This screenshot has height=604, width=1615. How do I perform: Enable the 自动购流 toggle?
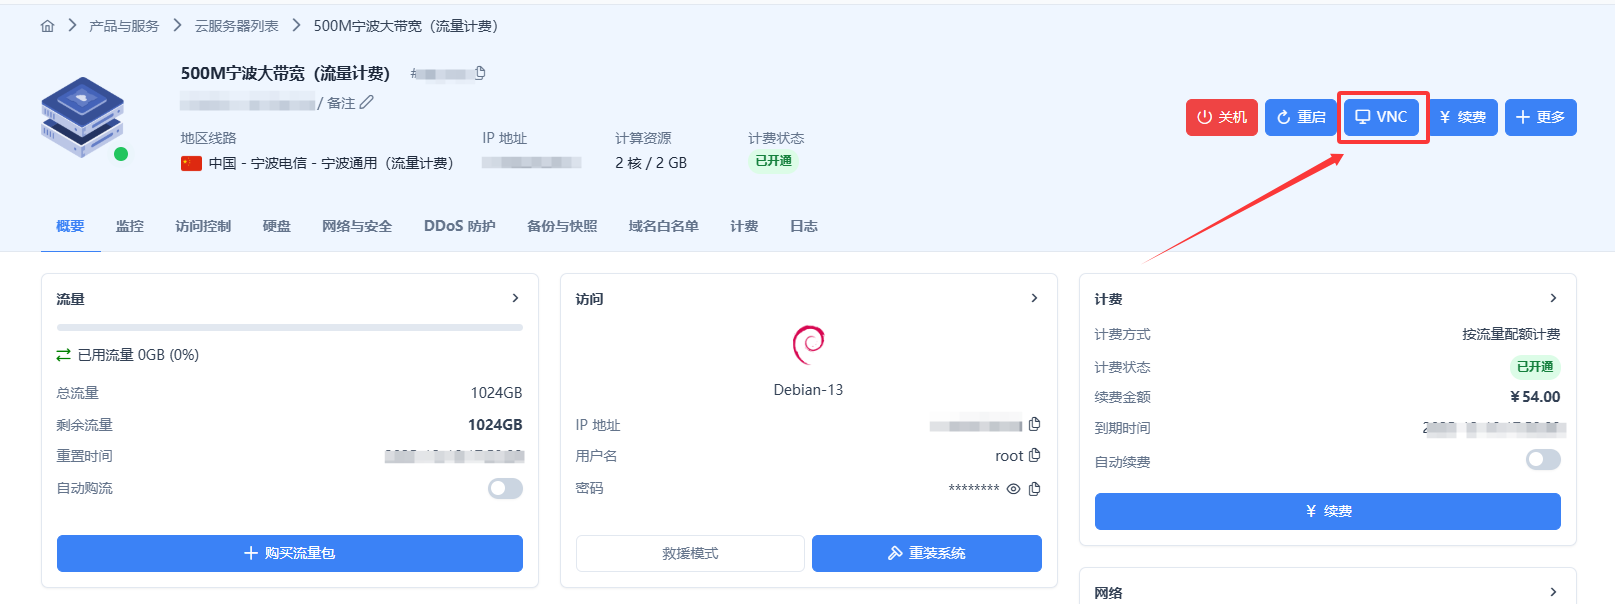[x=505, y=488]
